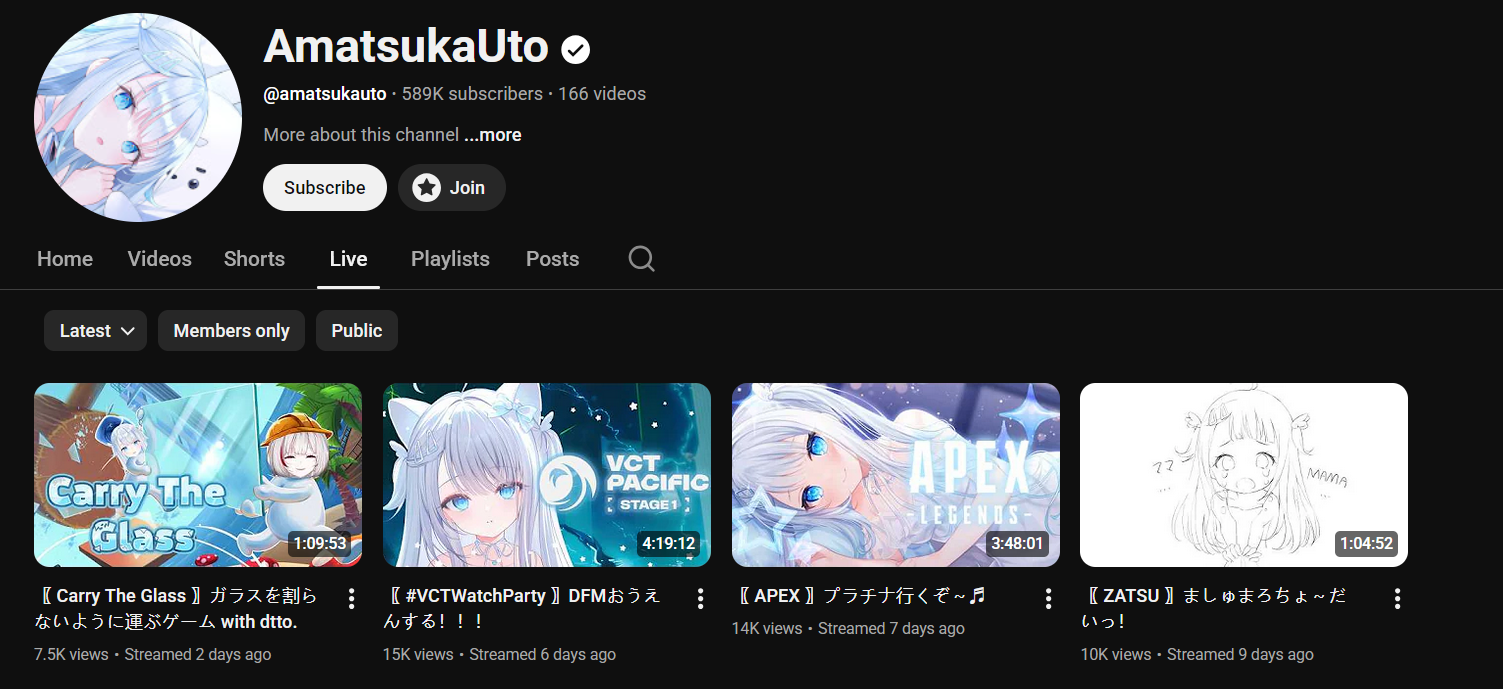The width and height of the screenshot is (1503, 689).
Task: Open the ZATSU sketch thumbnail
Action: click(1244, 475)
